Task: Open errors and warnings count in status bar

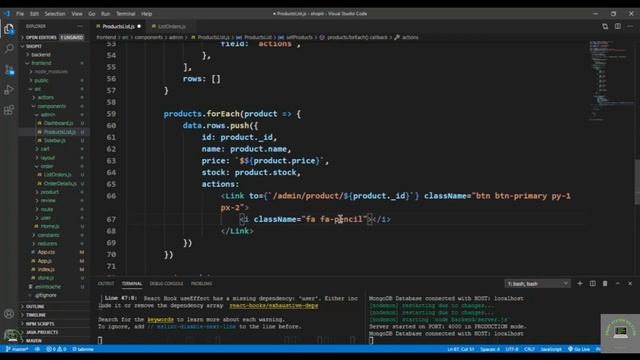Action: (x=56, y=349)
